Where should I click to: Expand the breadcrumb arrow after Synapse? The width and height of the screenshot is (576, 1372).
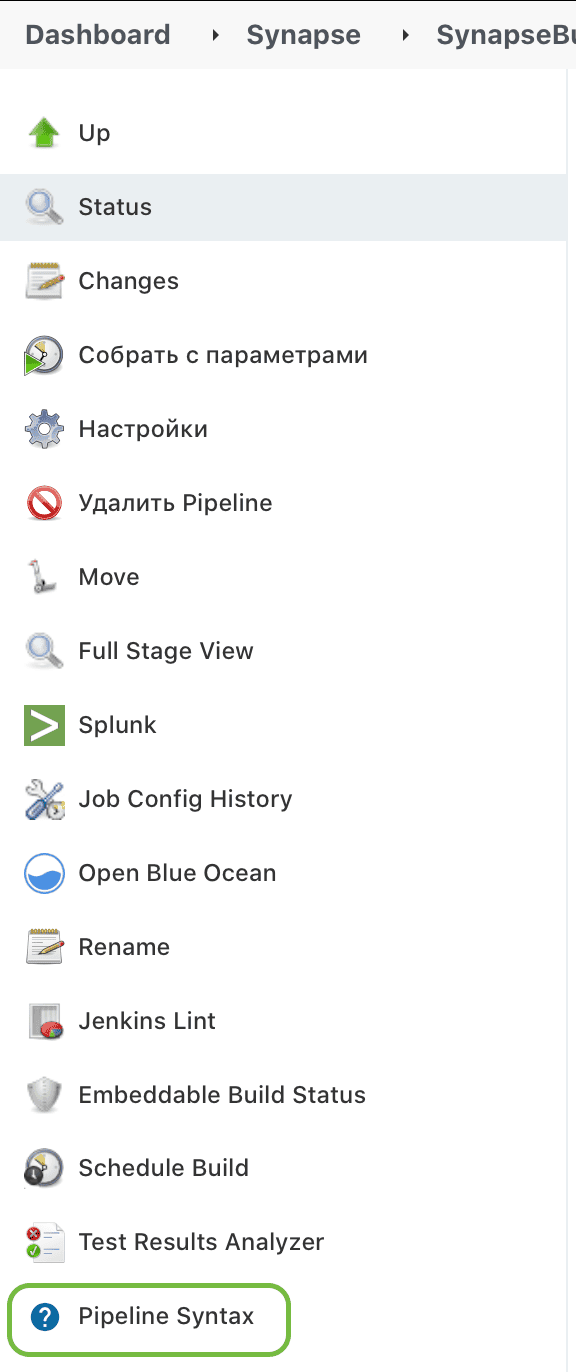click(404, 34)
